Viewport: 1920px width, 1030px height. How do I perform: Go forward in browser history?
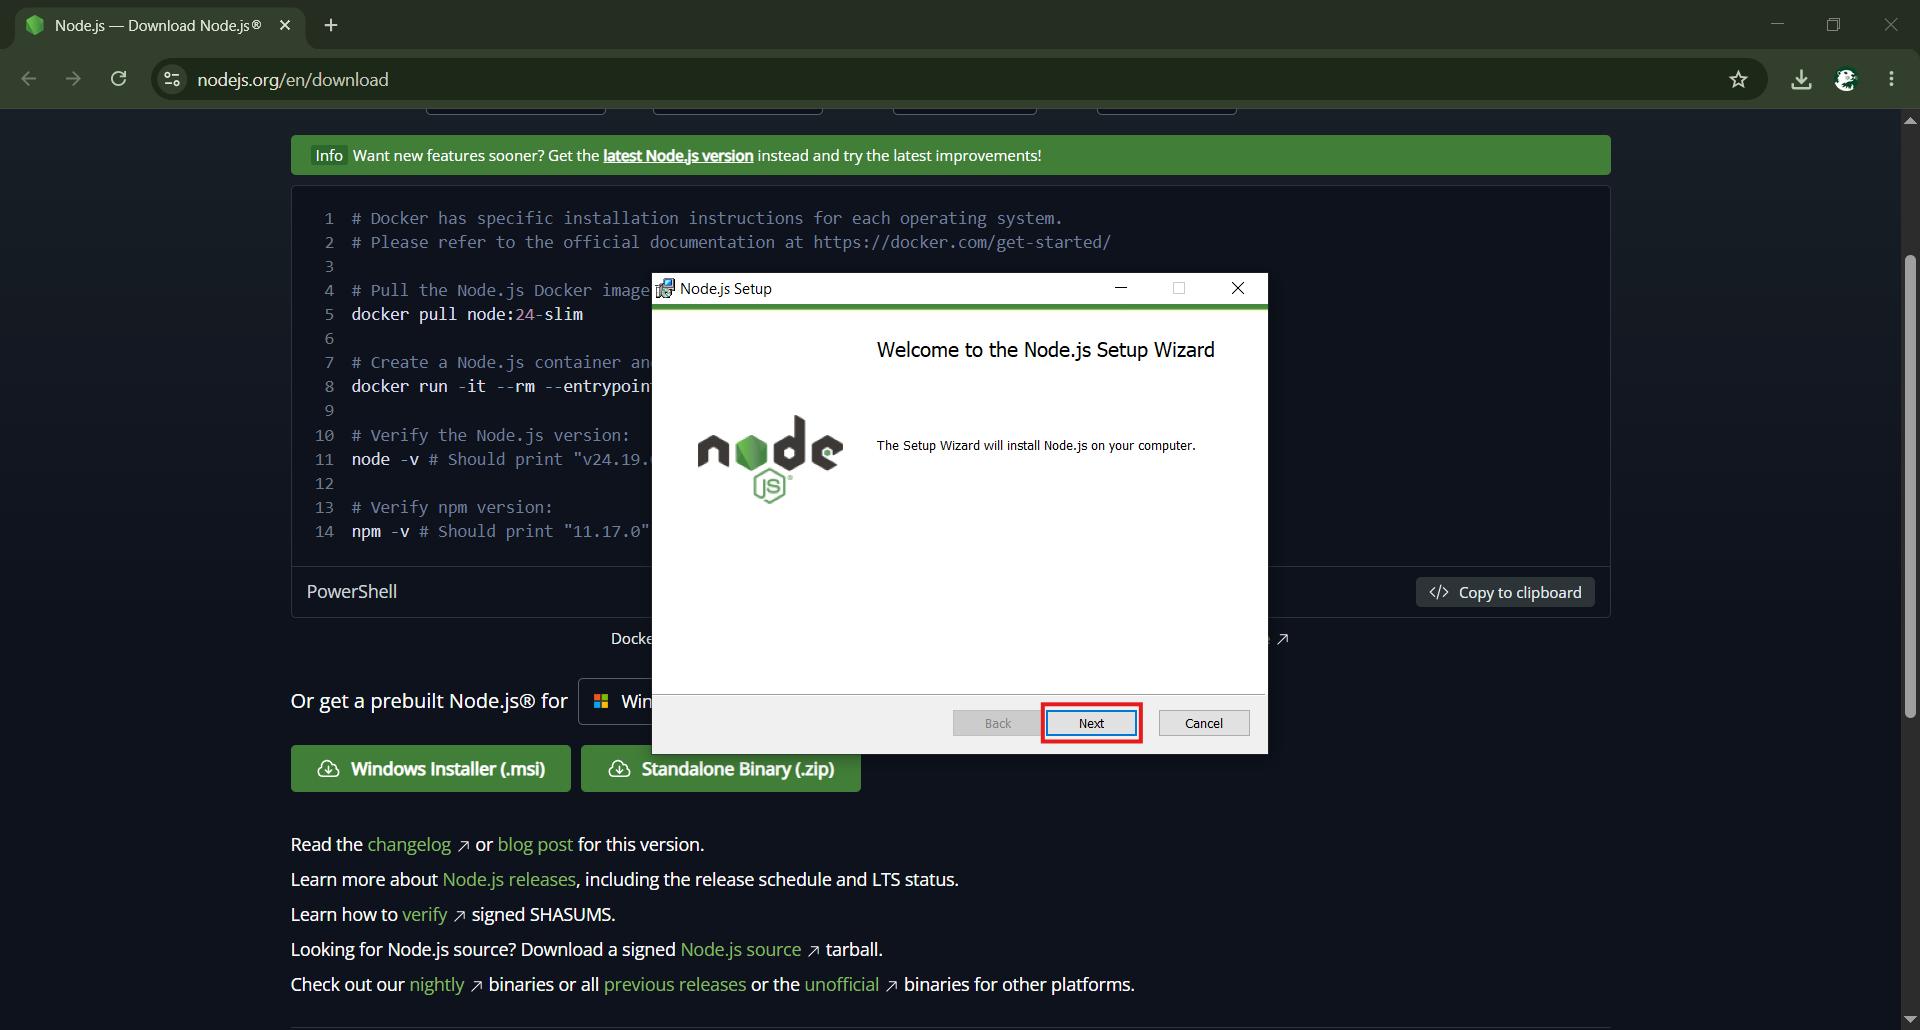pyautogui.click(x=73, y=79)
